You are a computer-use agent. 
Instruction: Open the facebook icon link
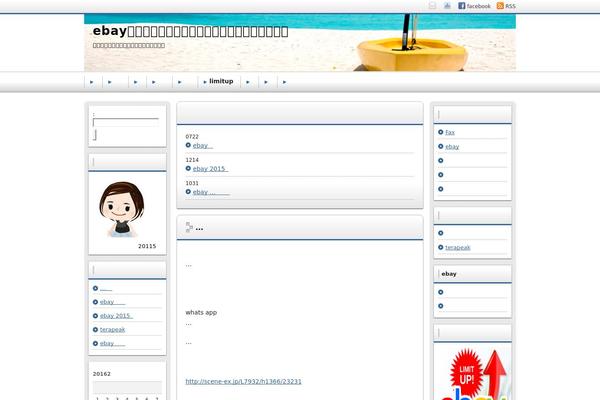pos(474,6)
